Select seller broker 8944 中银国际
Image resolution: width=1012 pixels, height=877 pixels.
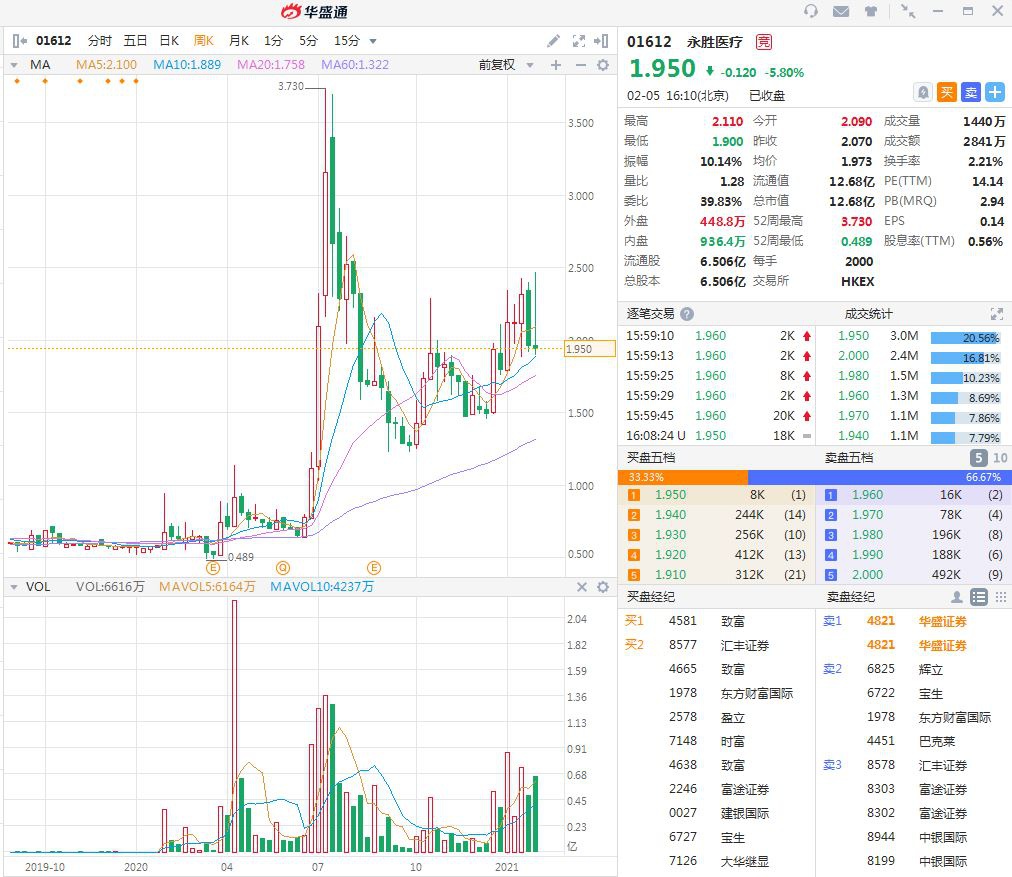coord(916,837)
